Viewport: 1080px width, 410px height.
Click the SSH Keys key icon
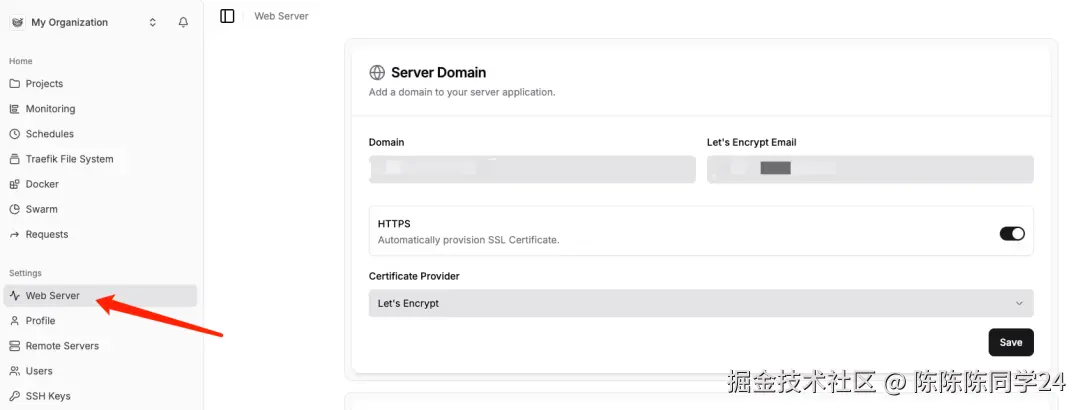coord(15,396)
